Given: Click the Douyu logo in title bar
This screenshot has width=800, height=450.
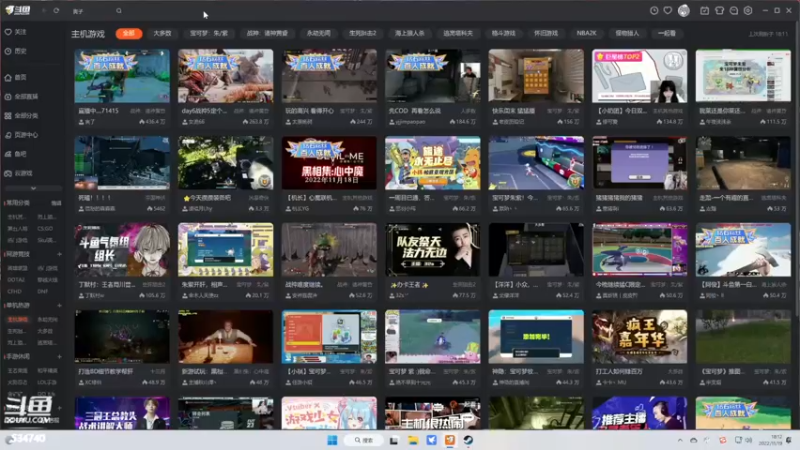Looking at the screenshot, I should coord(18,10).
